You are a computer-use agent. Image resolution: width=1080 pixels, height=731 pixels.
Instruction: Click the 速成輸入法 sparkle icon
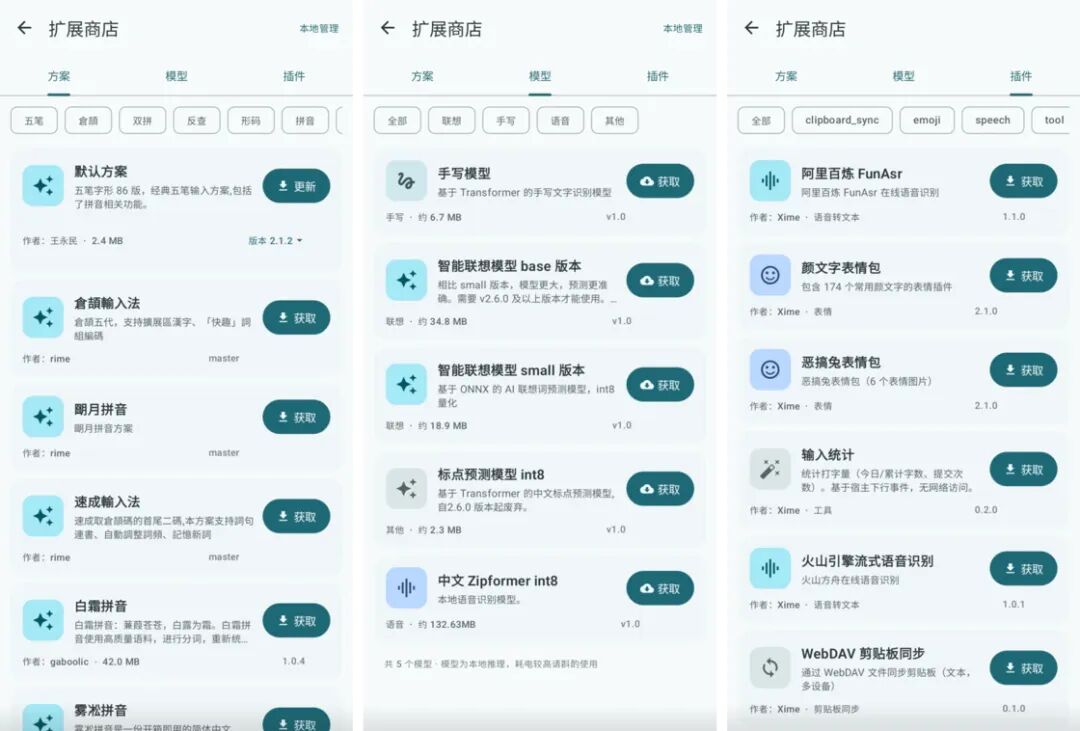pos(43,515)
